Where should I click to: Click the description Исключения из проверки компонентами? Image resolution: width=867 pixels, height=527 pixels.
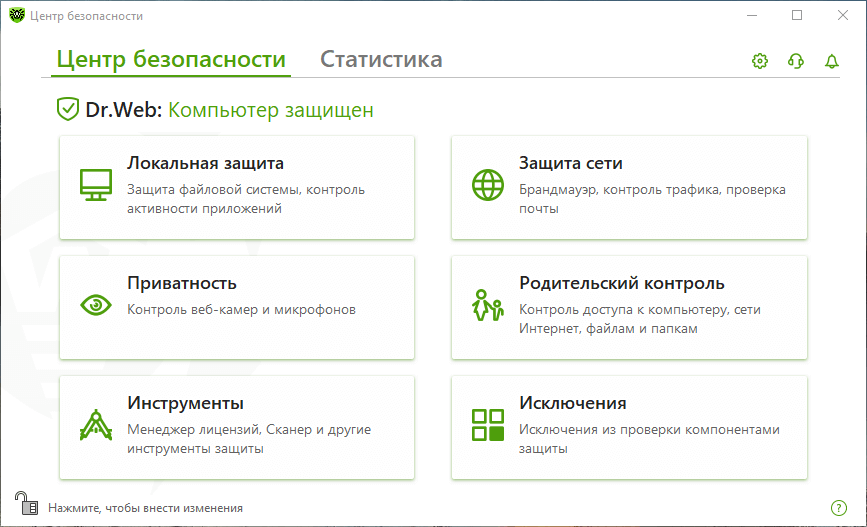pos(649,439)
